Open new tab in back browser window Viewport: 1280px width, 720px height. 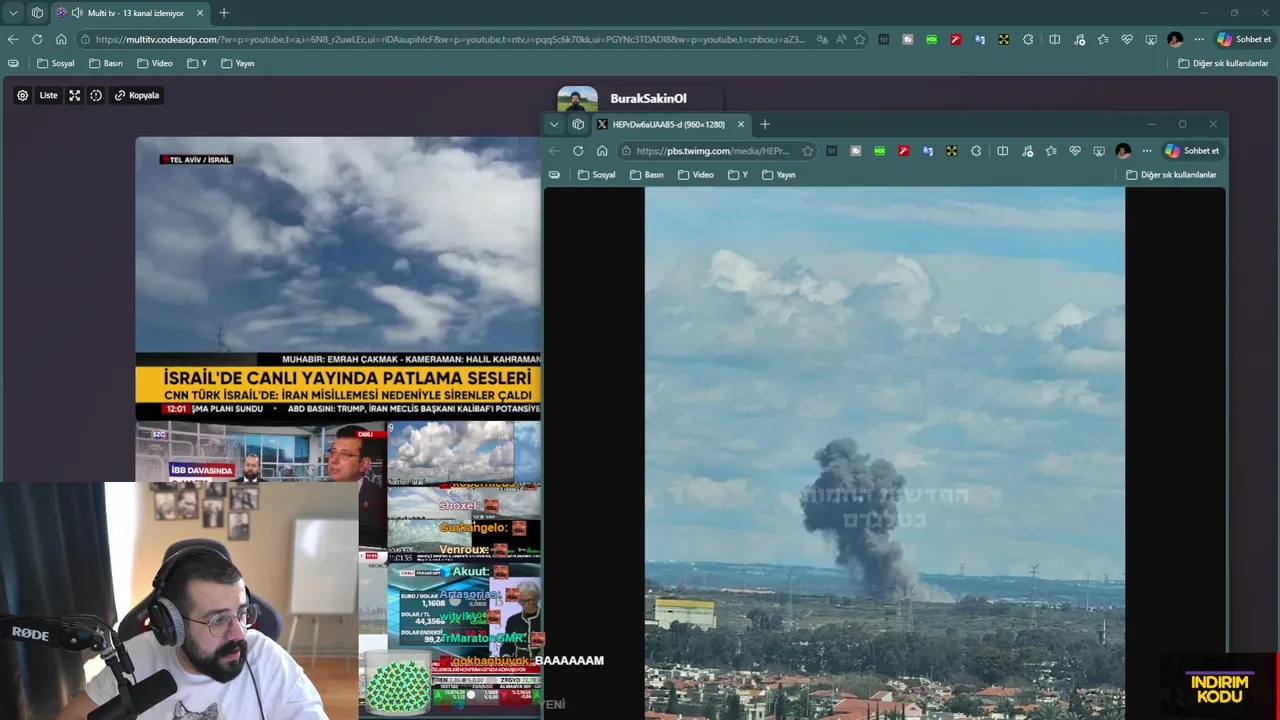tap(224, 13)
